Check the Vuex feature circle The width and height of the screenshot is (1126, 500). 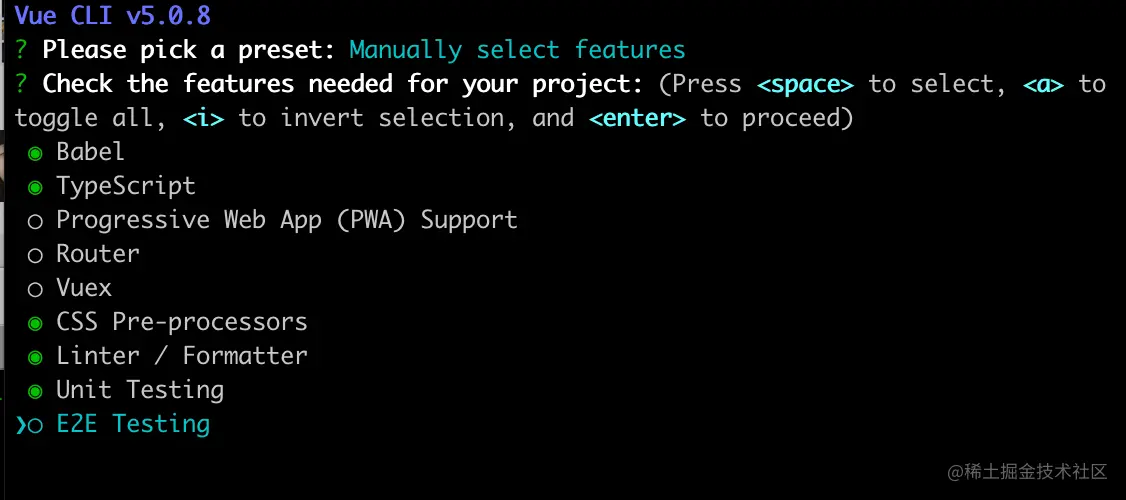[x=36, y=289]
